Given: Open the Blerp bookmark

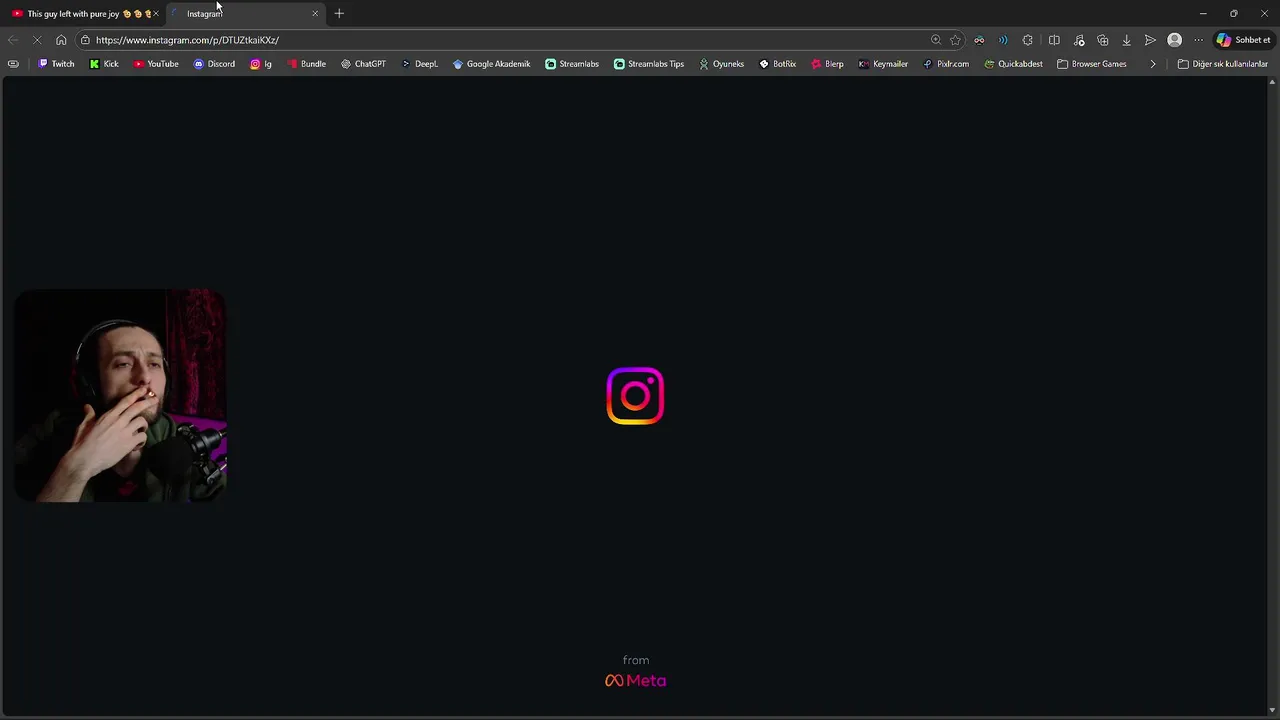Looking at the screenshot, I should [x=827, y=64].
